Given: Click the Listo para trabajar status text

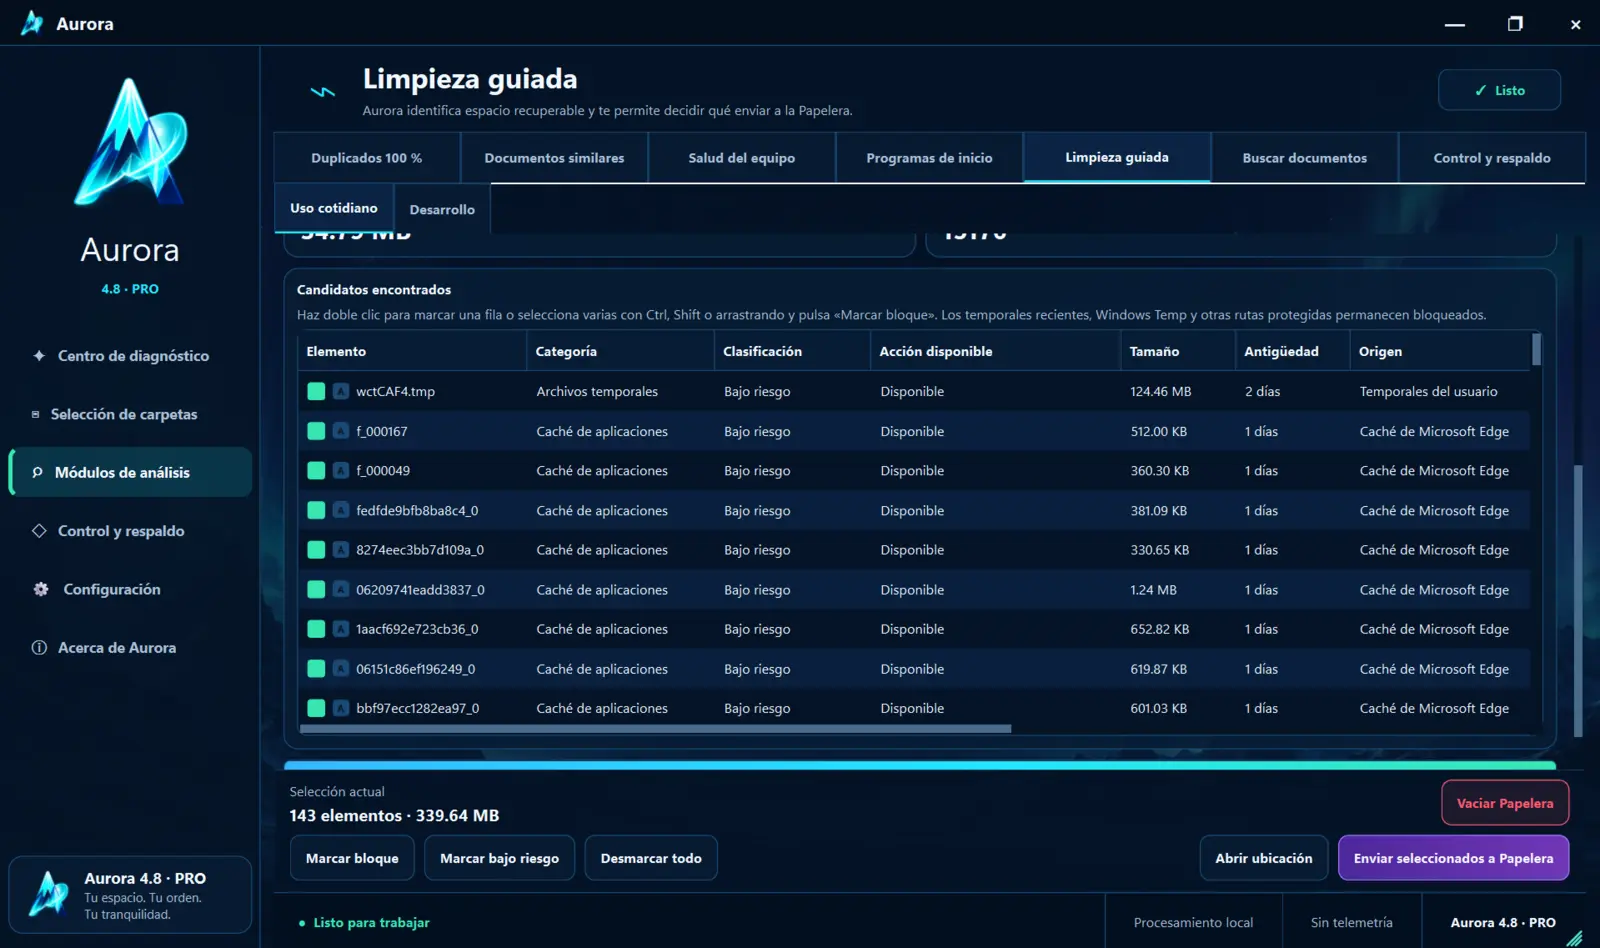Looking at the screenshot, I should coord(371,923).
